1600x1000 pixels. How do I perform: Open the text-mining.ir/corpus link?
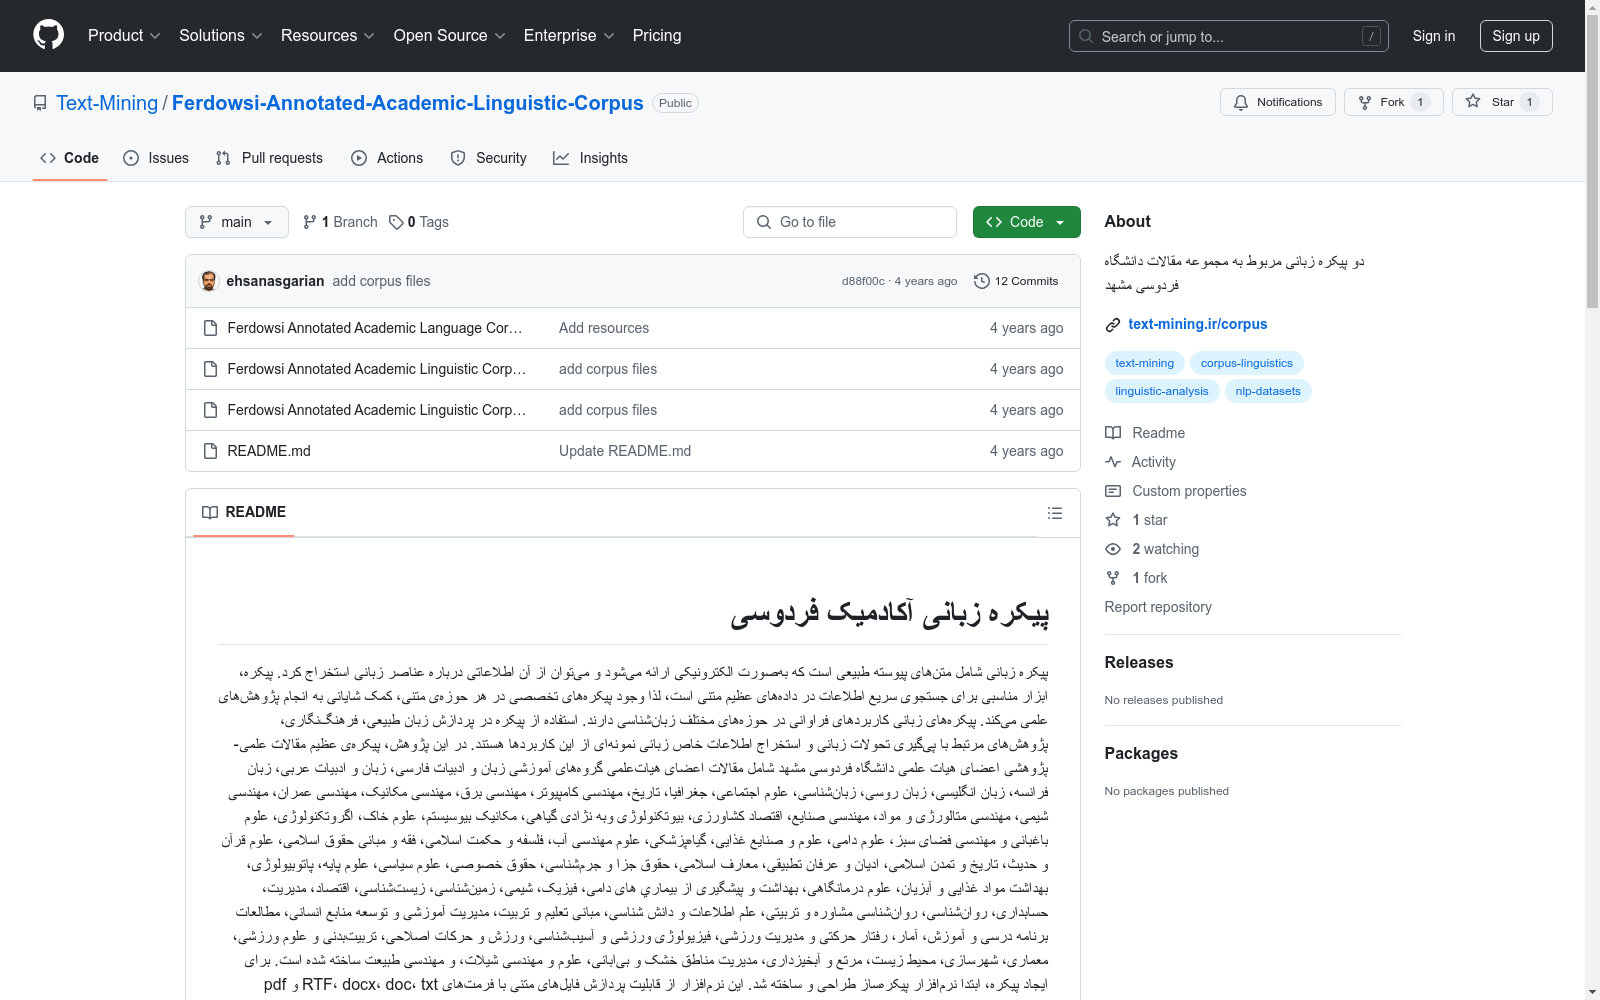1198,324
